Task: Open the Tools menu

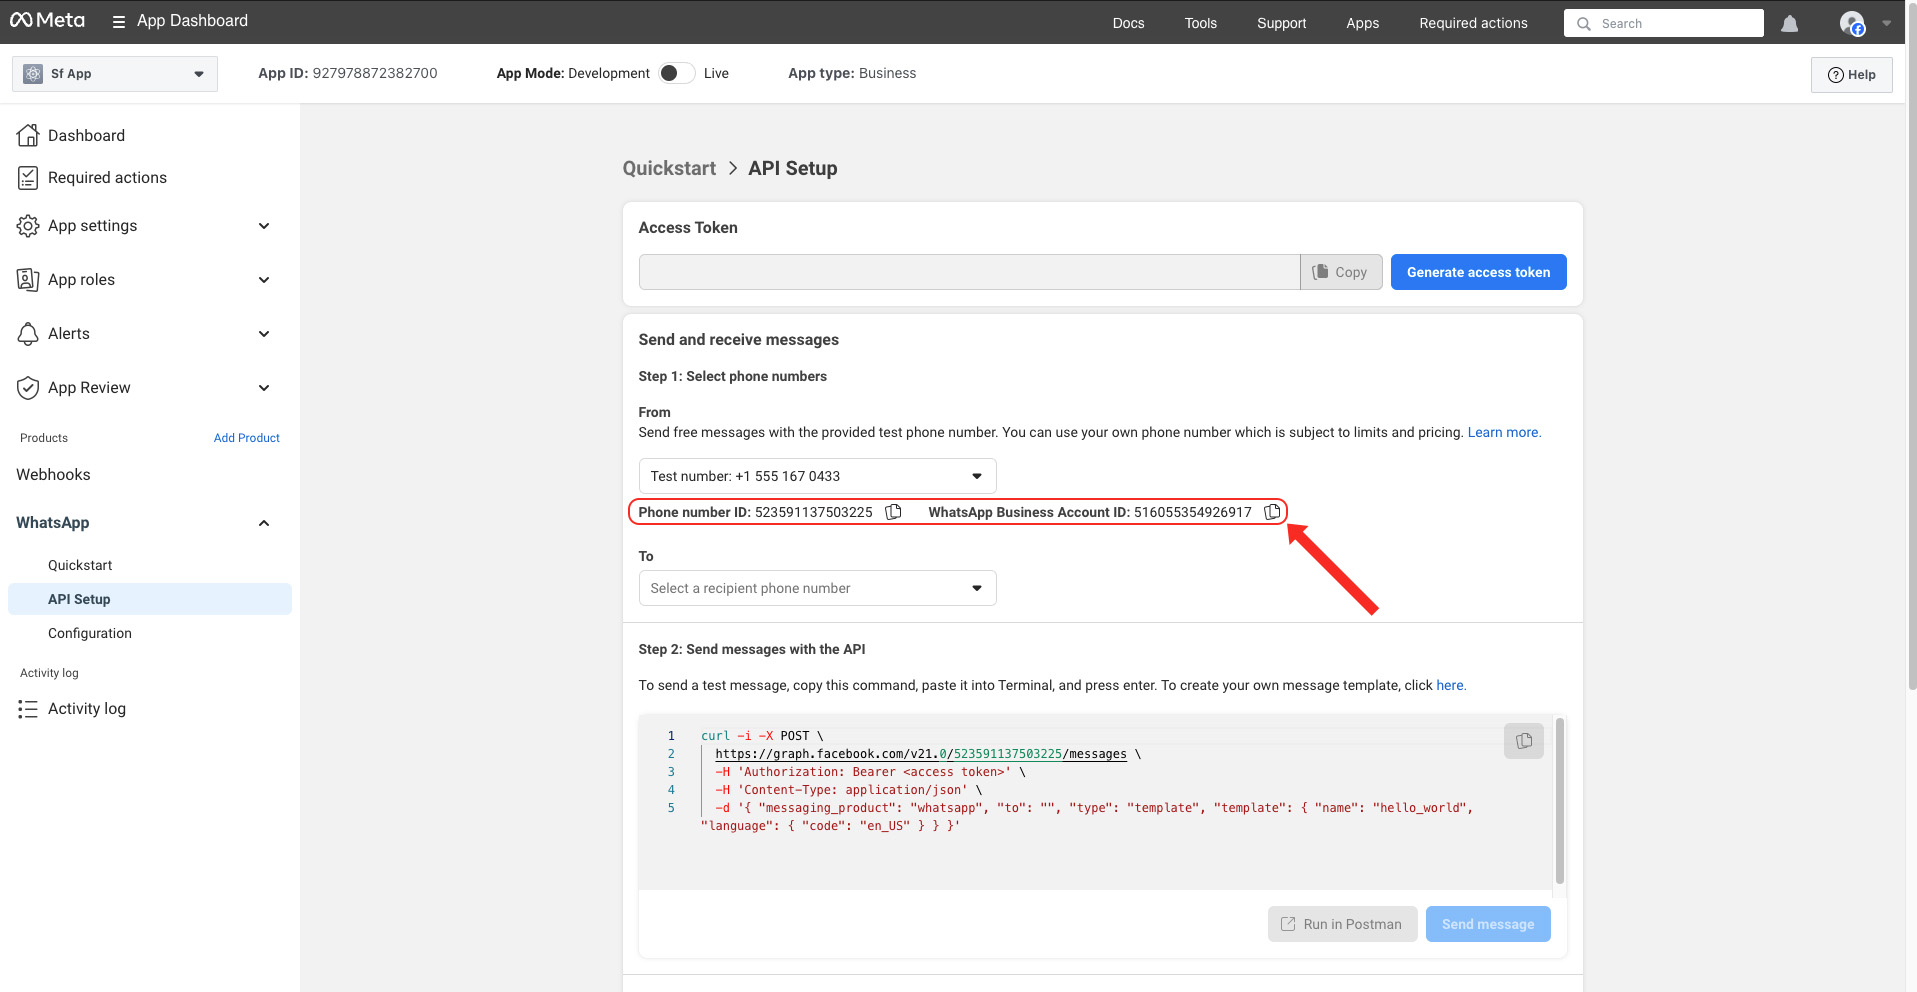Action: pos(1200,23)
